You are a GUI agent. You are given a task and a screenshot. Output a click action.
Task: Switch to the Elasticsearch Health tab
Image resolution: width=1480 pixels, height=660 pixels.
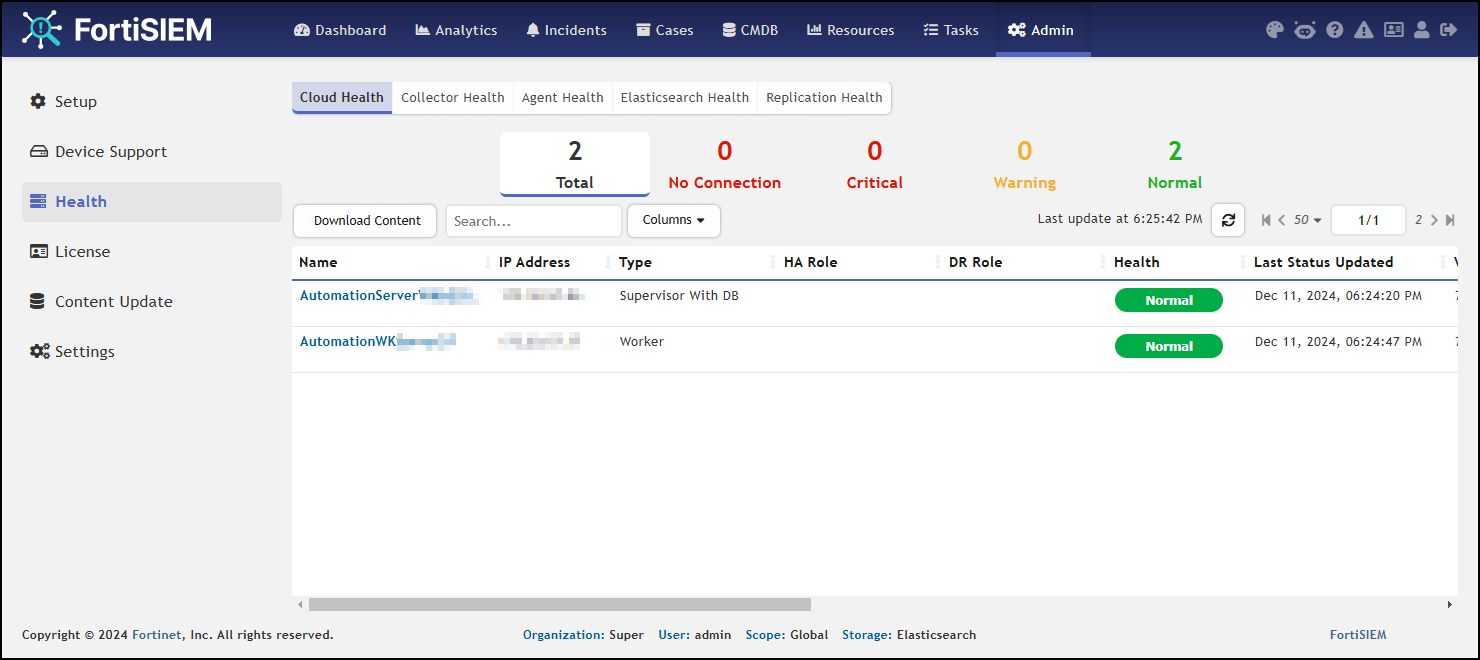pyautogui.click(x=684, y=97)
